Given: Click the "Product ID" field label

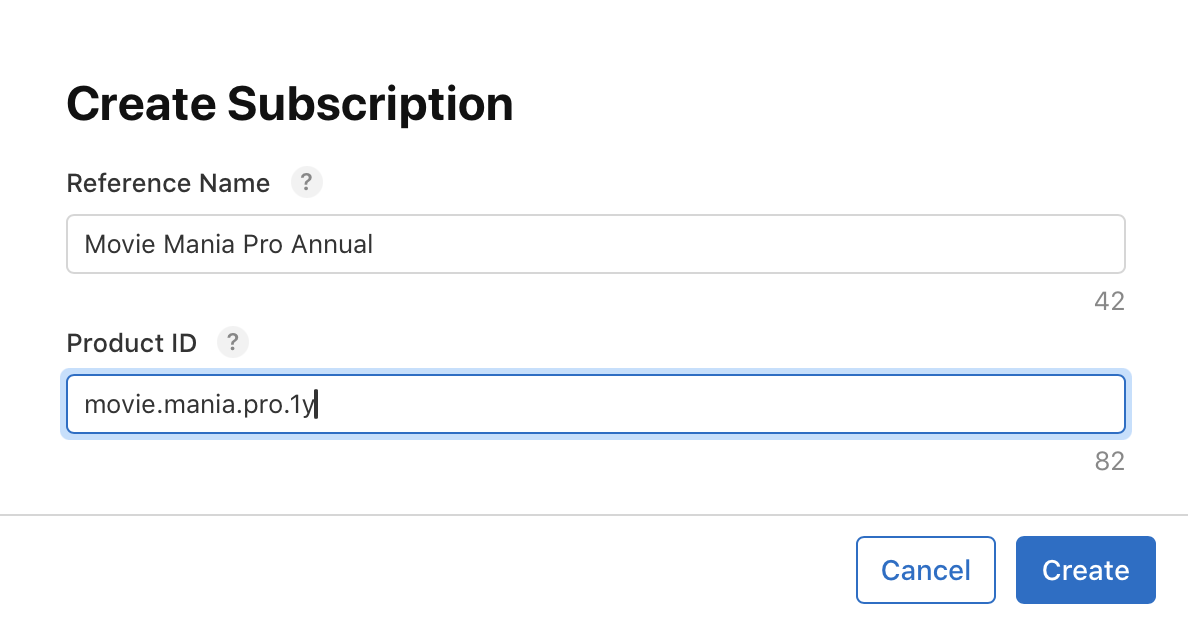Looking at the screenshot, I should (x=131, y=344).
